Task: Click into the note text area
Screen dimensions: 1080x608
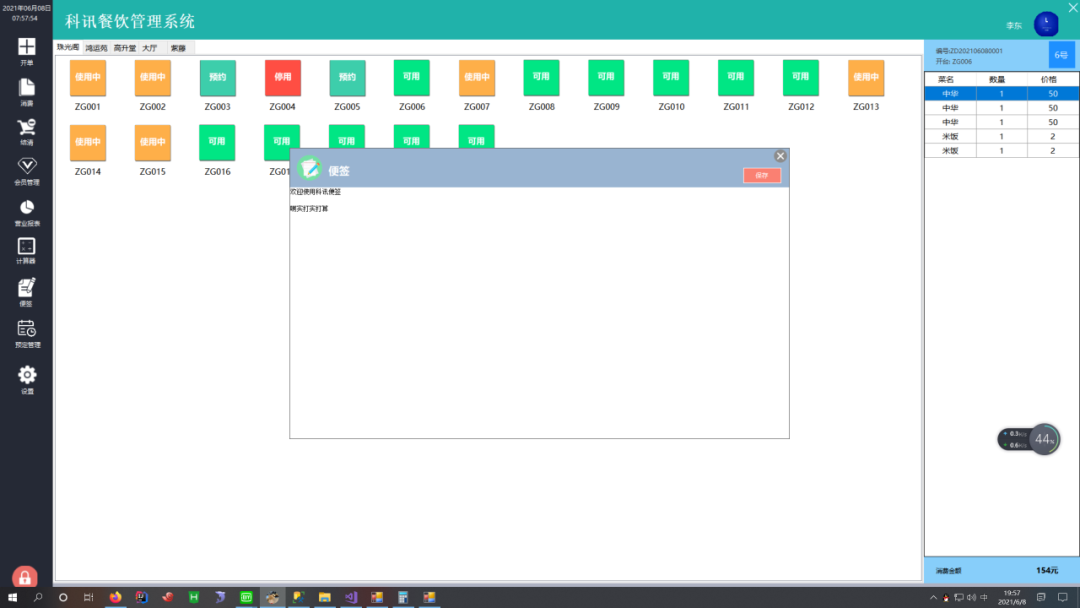Action: (539, 312)
